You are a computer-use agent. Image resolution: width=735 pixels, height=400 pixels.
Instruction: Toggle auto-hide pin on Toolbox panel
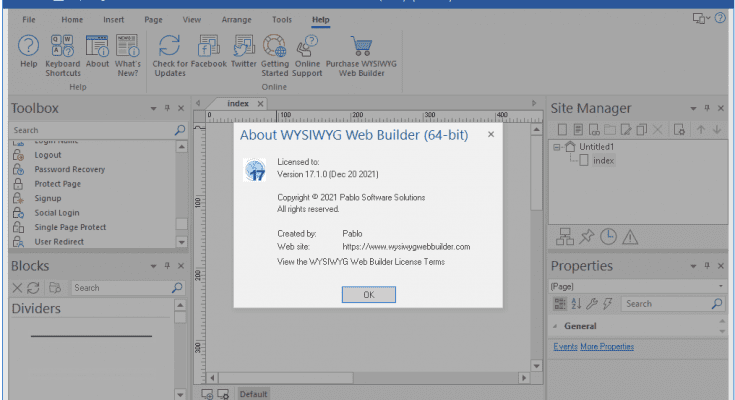[167, 108]
